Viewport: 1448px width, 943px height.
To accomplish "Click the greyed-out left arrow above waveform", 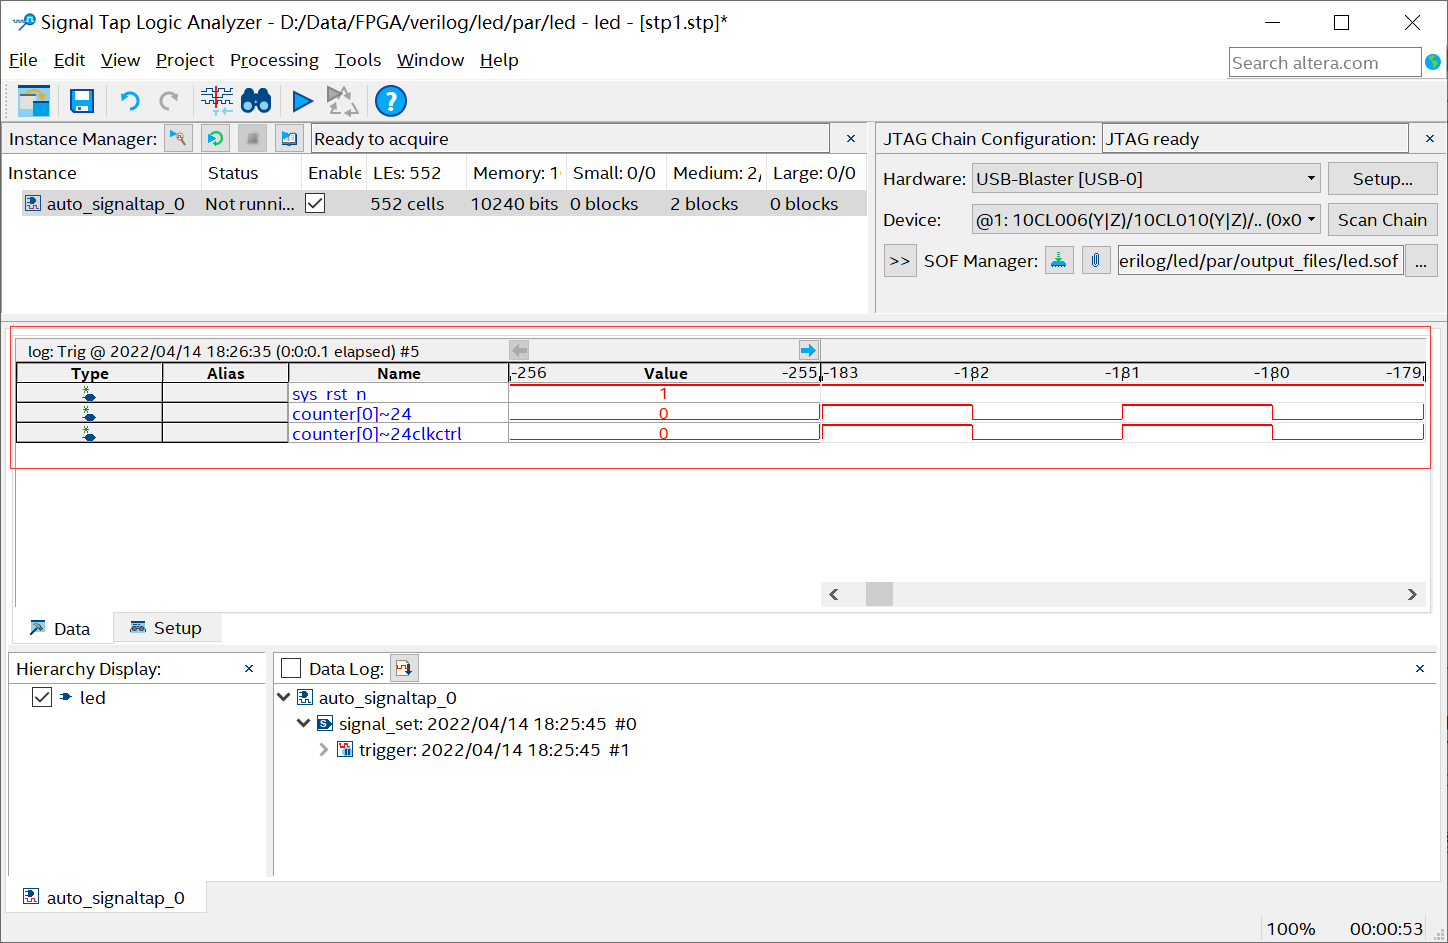I will pos(519,350).
